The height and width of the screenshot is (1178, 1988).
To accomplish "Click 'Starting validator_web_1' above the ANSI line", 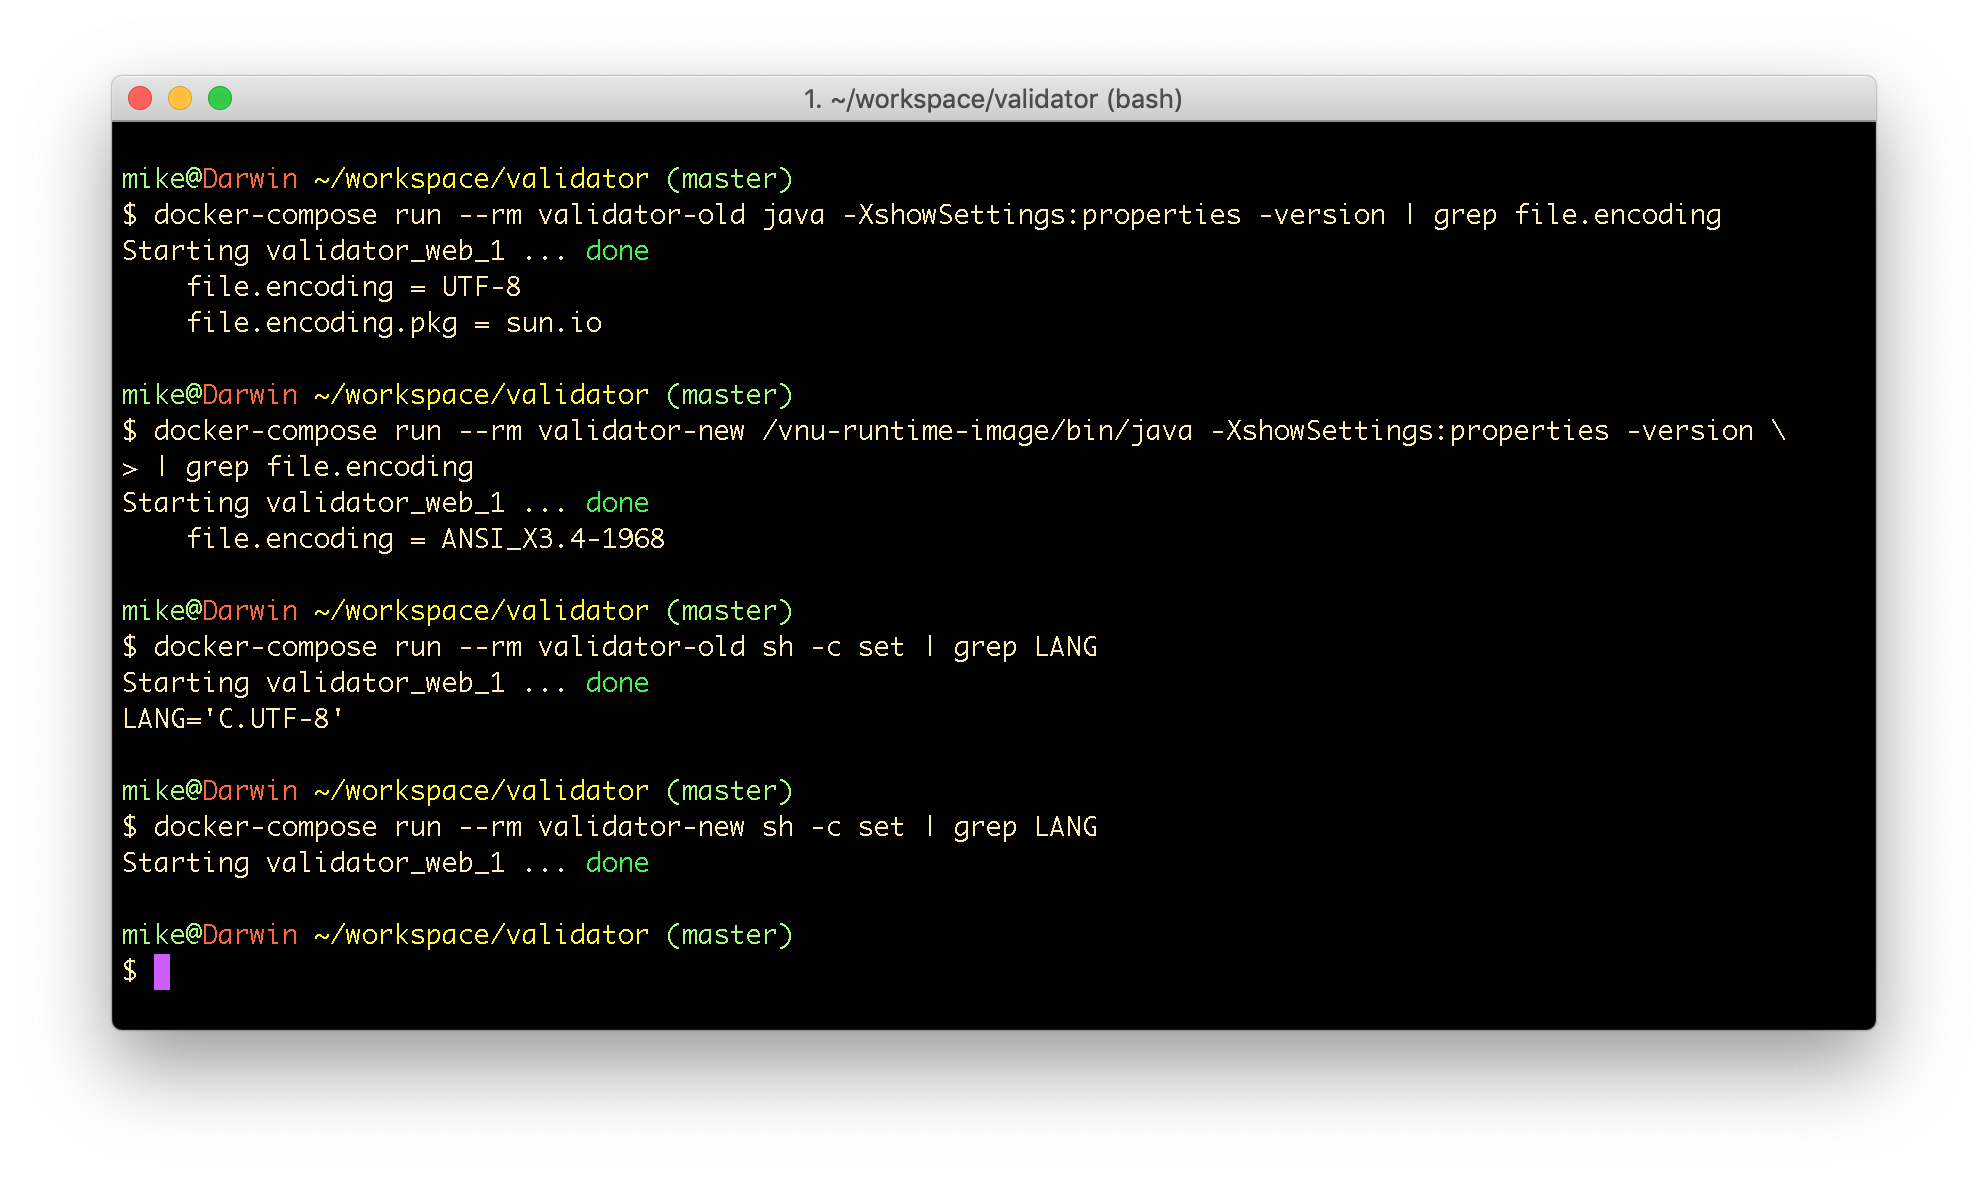I will pos(314,503).
